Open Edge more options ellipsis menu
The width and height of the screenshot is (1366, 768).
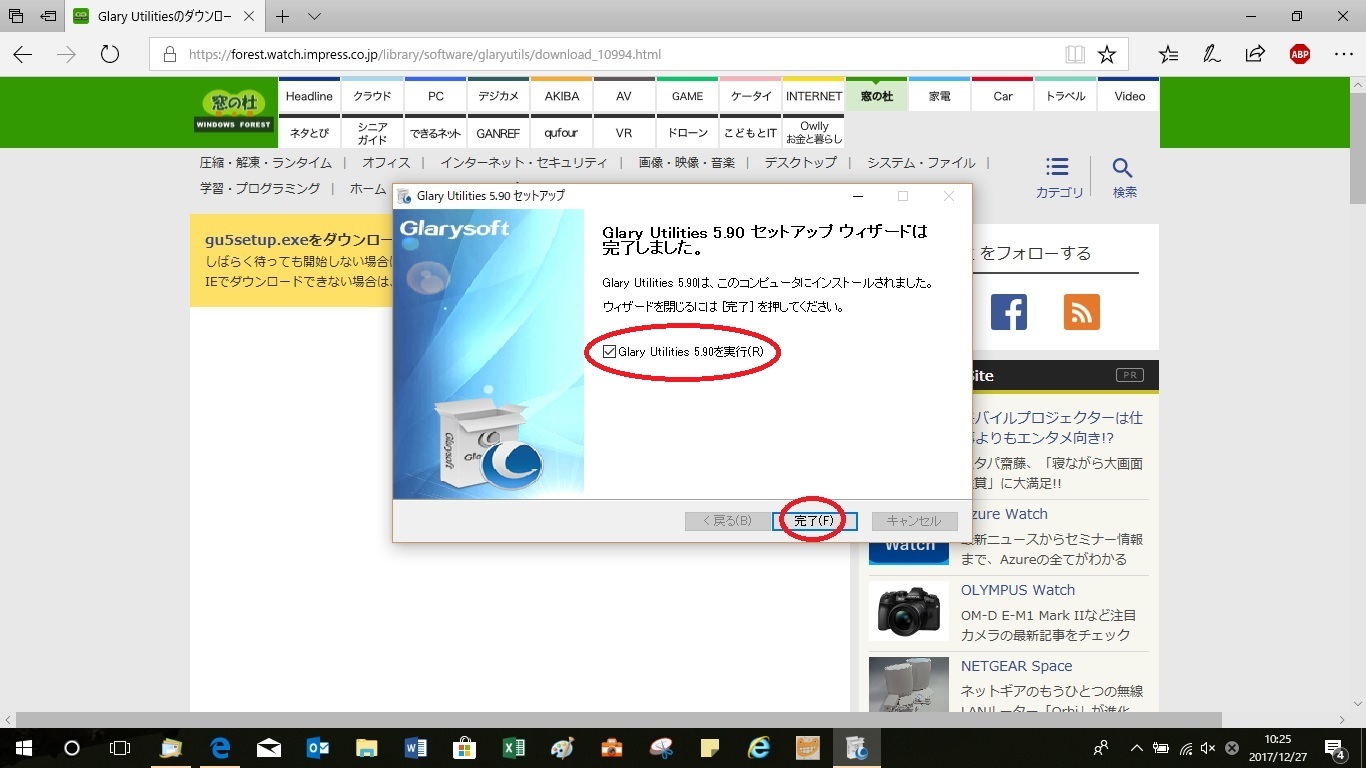[1343, 54]
